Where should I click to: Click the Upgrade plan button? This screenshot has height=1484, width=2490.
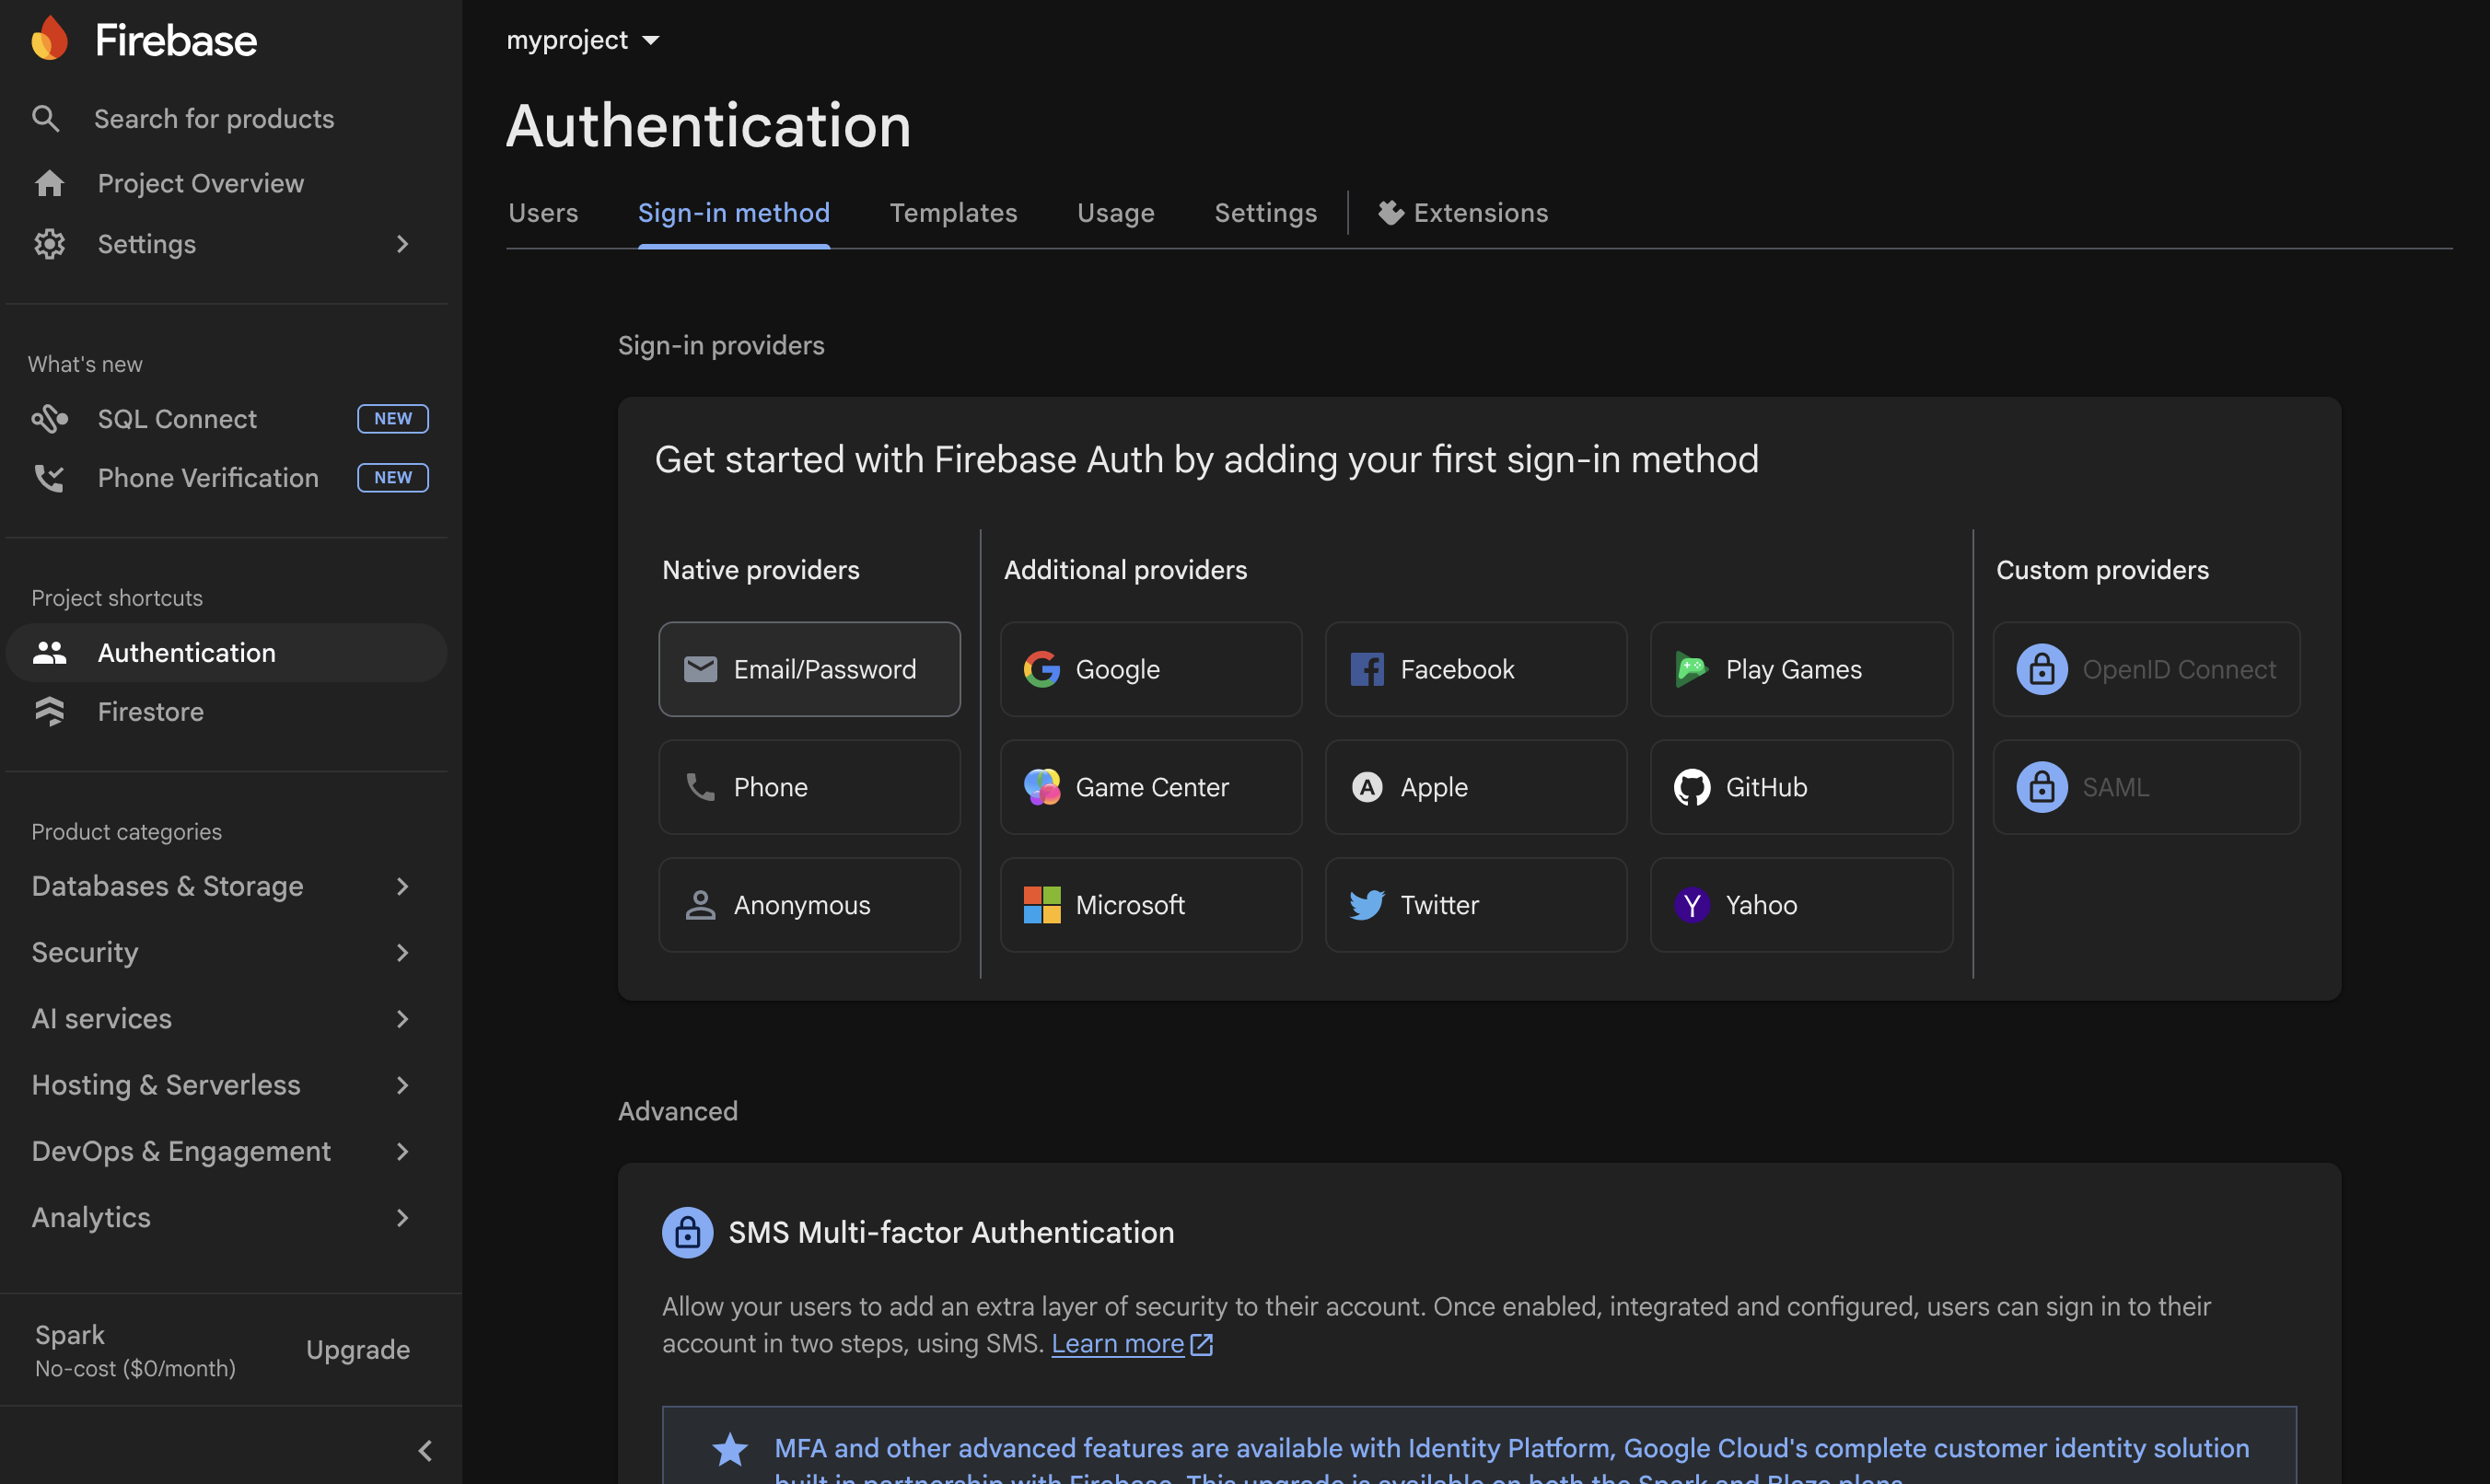tap(358, 1350)
